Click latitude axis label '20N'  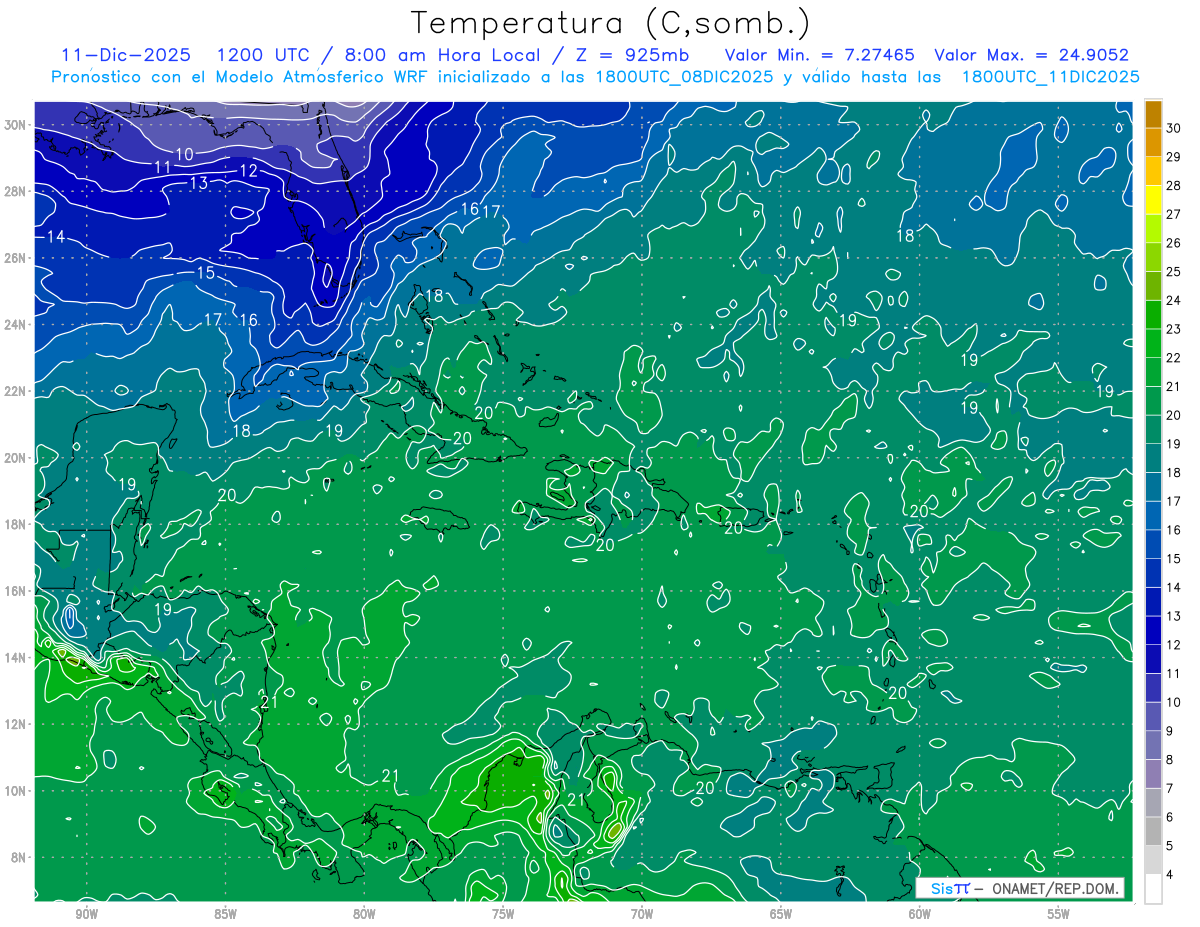pos(17,458)
